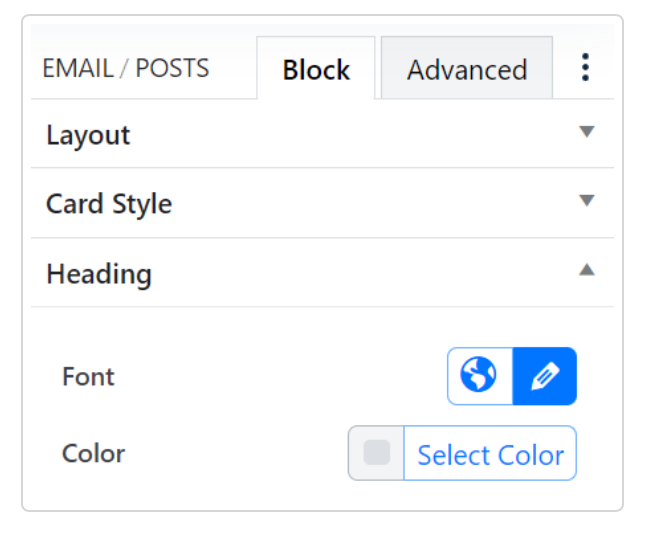Image resolution: width=648 pixels, height=534 pixels.
Task: Click empty space between Font label and globe
Action: point(280,377)
